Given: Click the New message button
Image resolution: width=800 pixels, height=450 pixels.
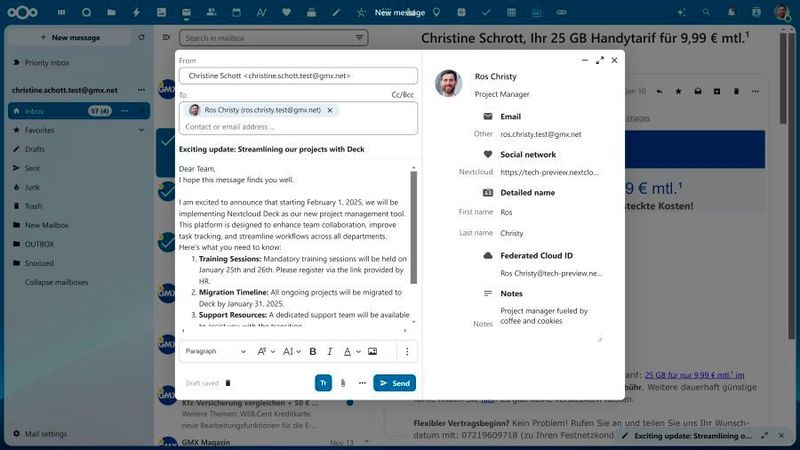Looking at the screenshot, I should click(70, 37).
